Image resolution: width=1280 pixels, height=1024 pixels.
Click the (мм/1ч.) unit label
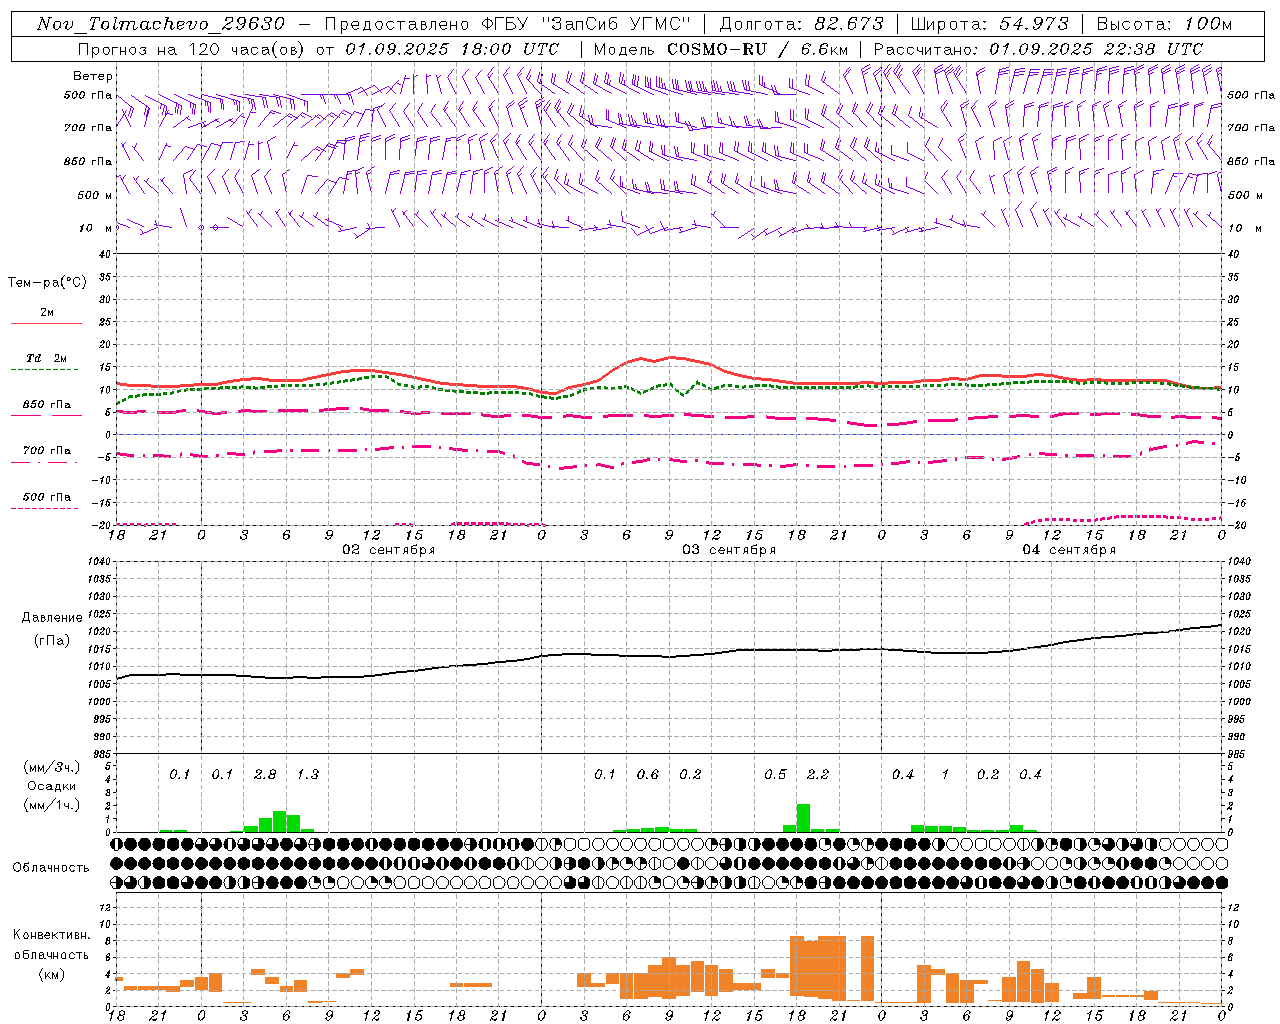pyautogui.click(x=52, y=805)
